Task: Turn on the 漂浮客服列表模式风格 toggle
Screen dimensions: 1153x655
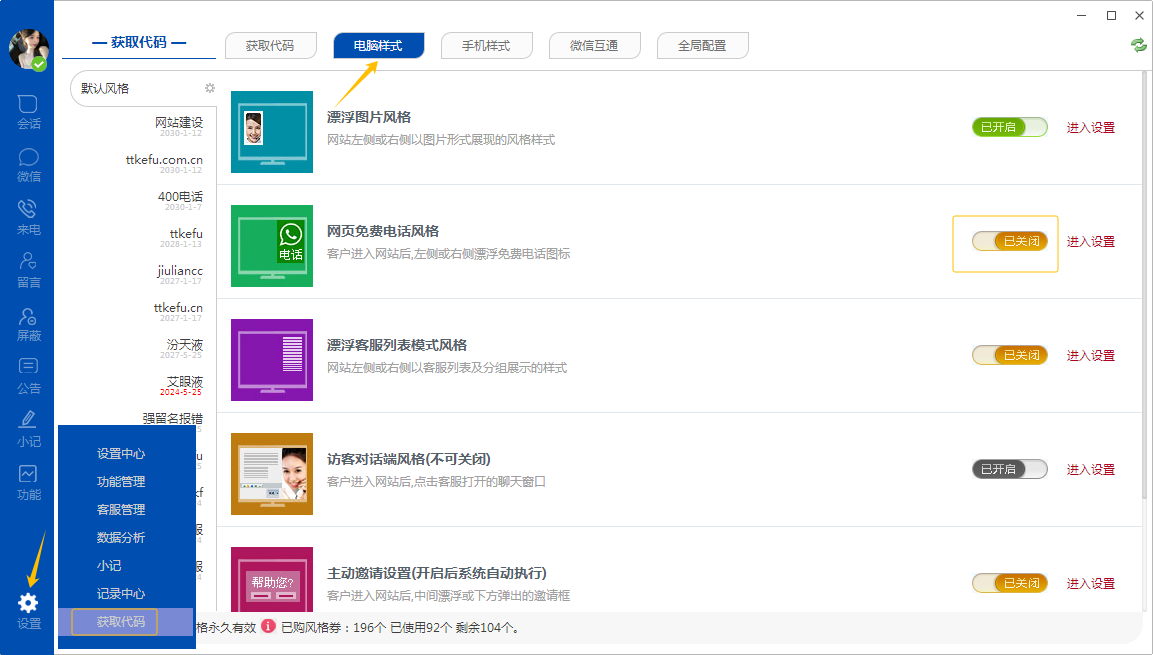Action: coord(1009,355)
